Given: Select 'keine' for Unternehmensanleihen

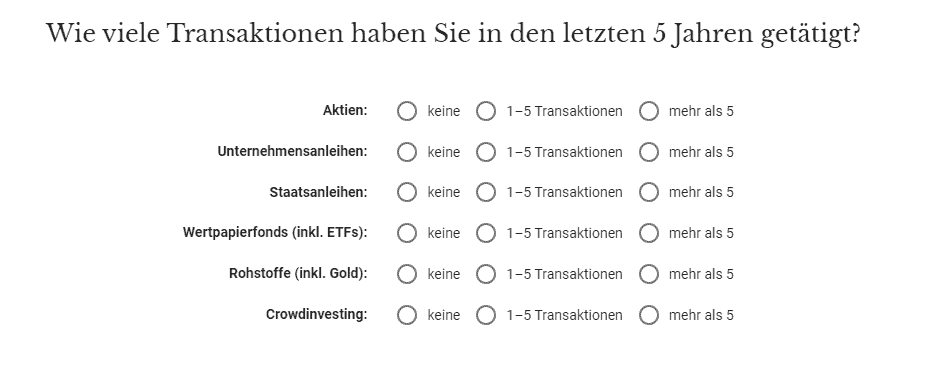Looking at the screenshot, I should (x=407, y=152).
